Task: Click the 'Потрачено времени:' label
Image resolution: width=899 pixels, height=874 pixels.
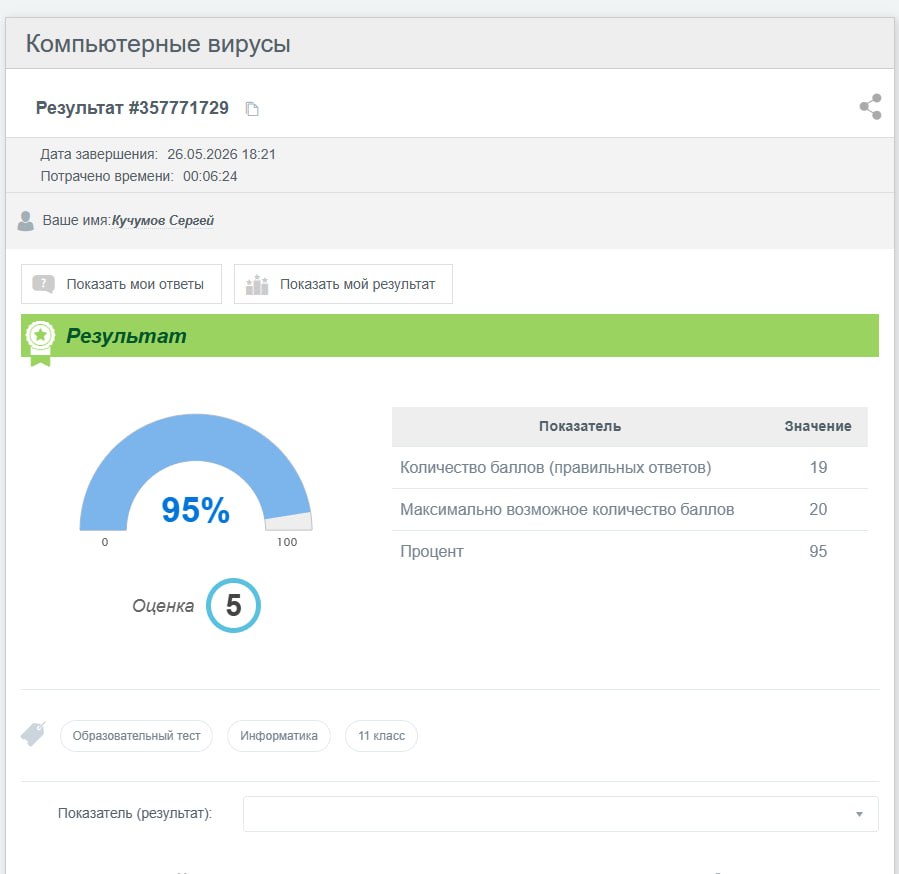Action: 107,176
